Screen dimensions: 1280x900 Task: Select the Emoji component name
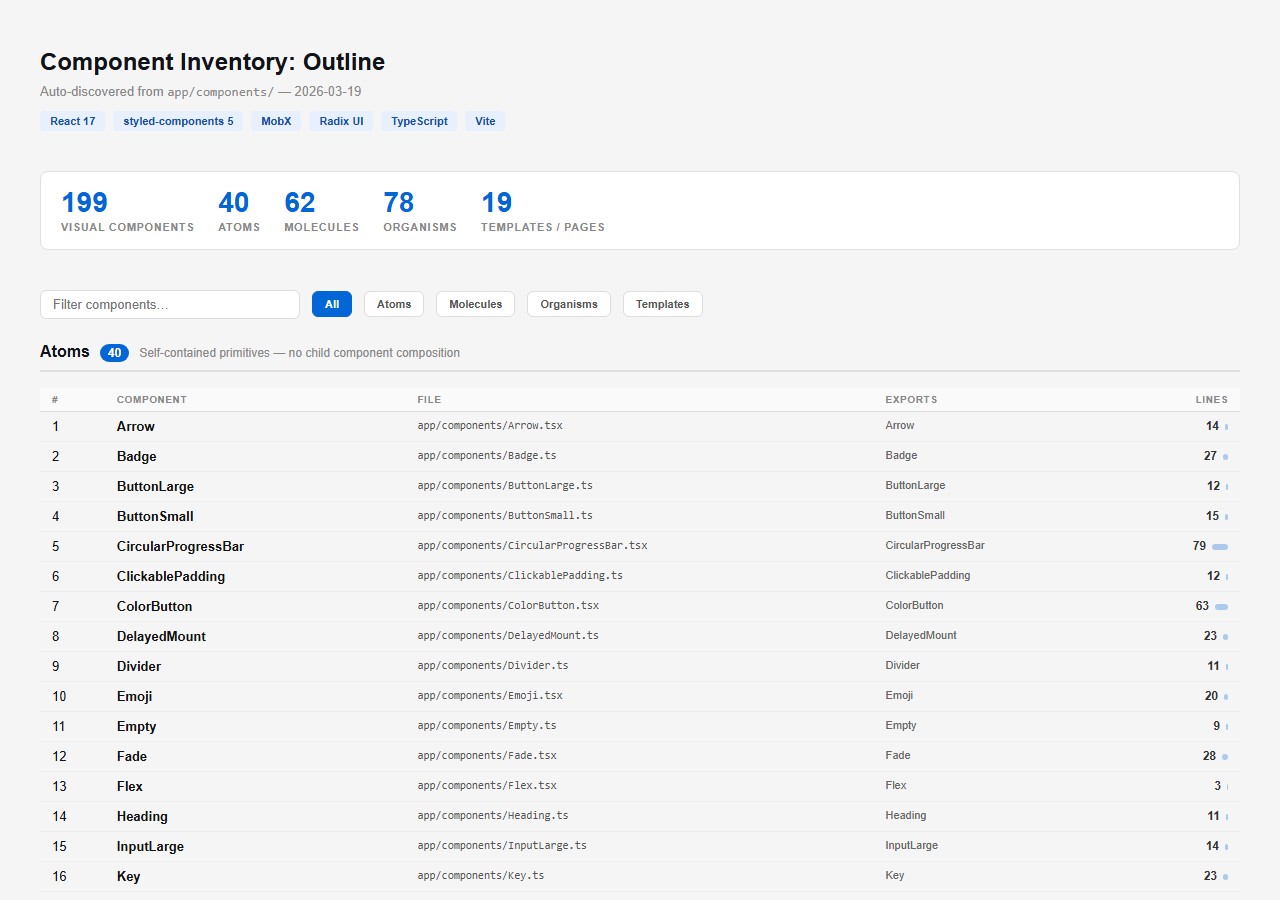[135, 696]
